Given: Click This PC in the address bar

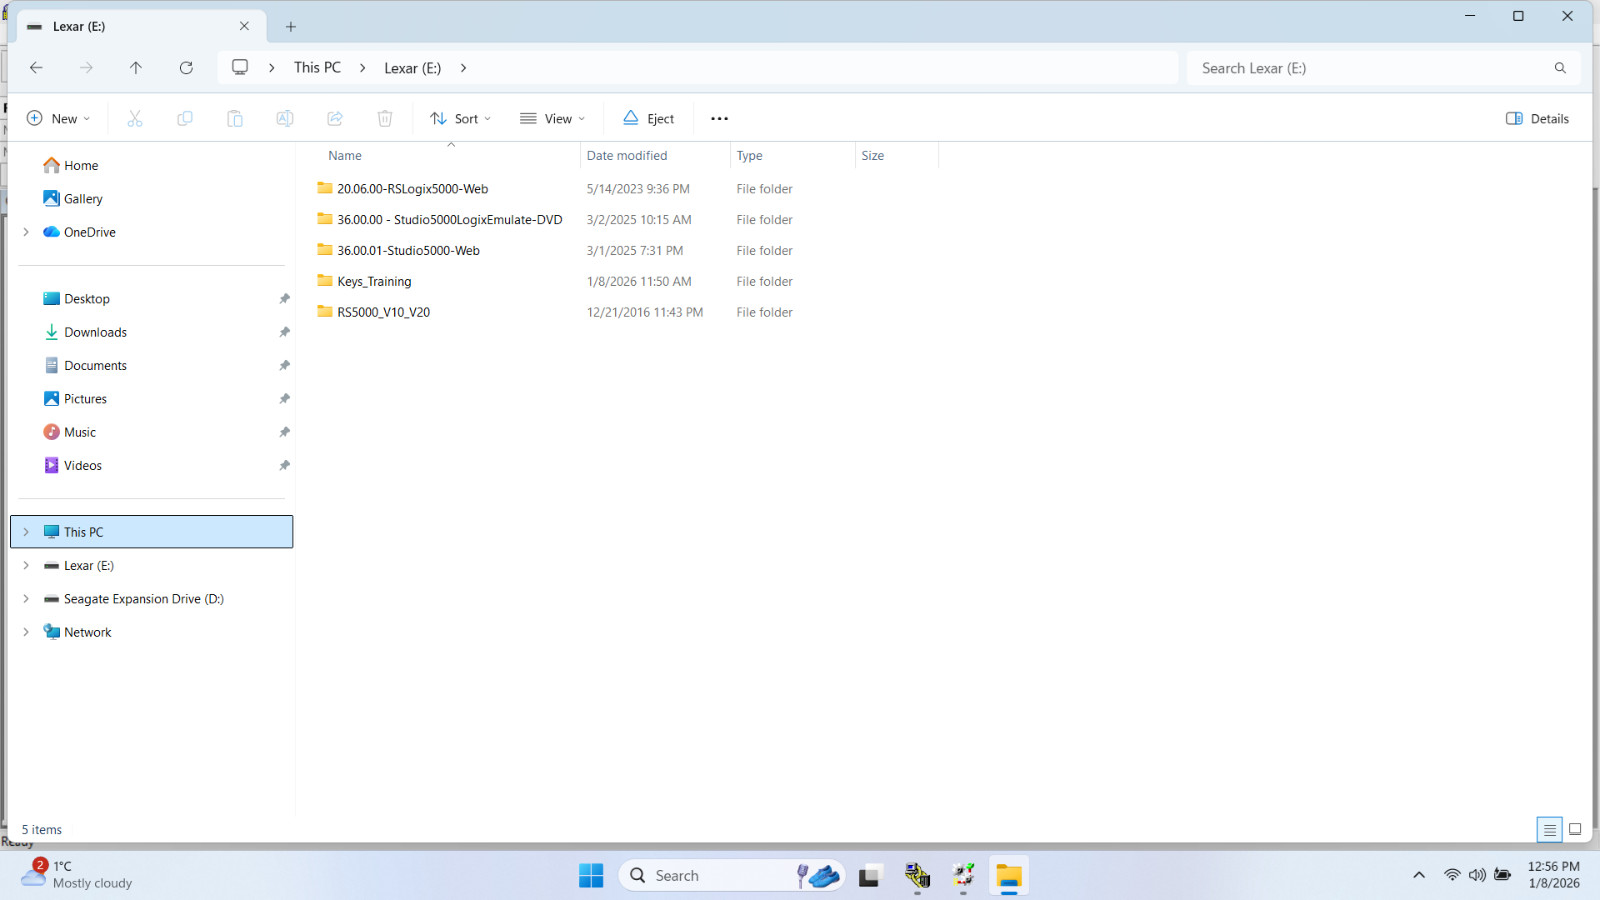Looking at the screenshot, I should pyautogui.click(x=317, y=68).
